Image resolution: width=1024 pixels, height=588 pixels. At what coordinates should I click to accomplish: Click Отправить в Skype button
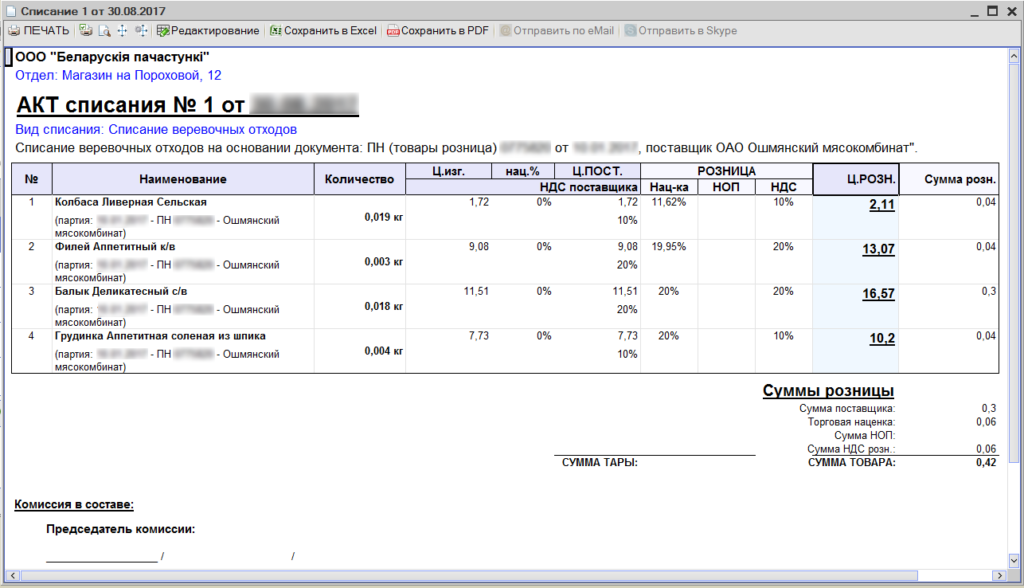[681, 31]
